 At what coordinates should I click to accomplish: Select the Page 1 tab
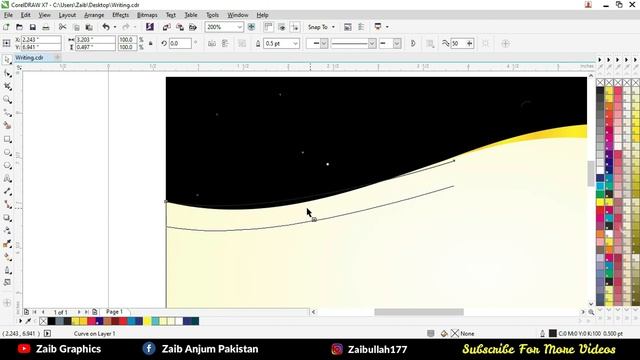click(114, 311)
